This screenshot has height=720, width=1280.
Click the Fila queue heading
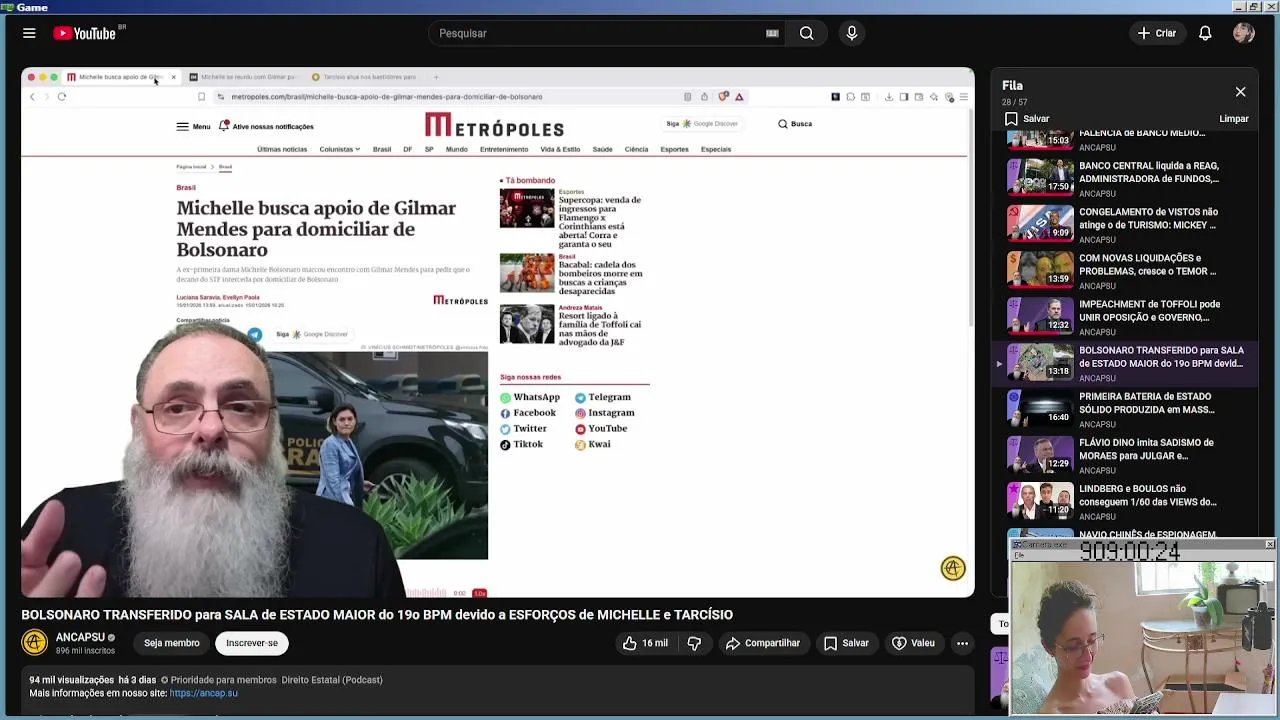click(1012, 86)
